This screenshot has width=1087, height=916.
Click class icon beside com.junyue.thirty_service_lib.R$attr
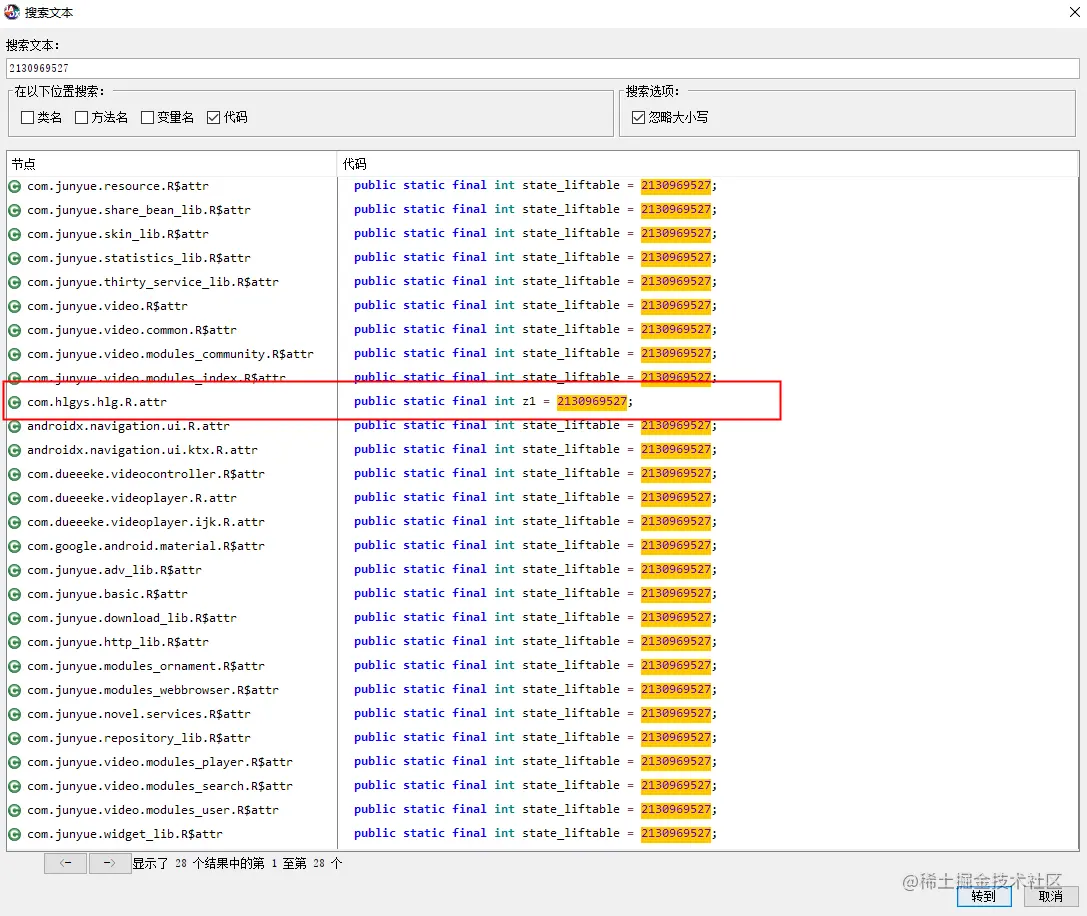tap(14, 282)
